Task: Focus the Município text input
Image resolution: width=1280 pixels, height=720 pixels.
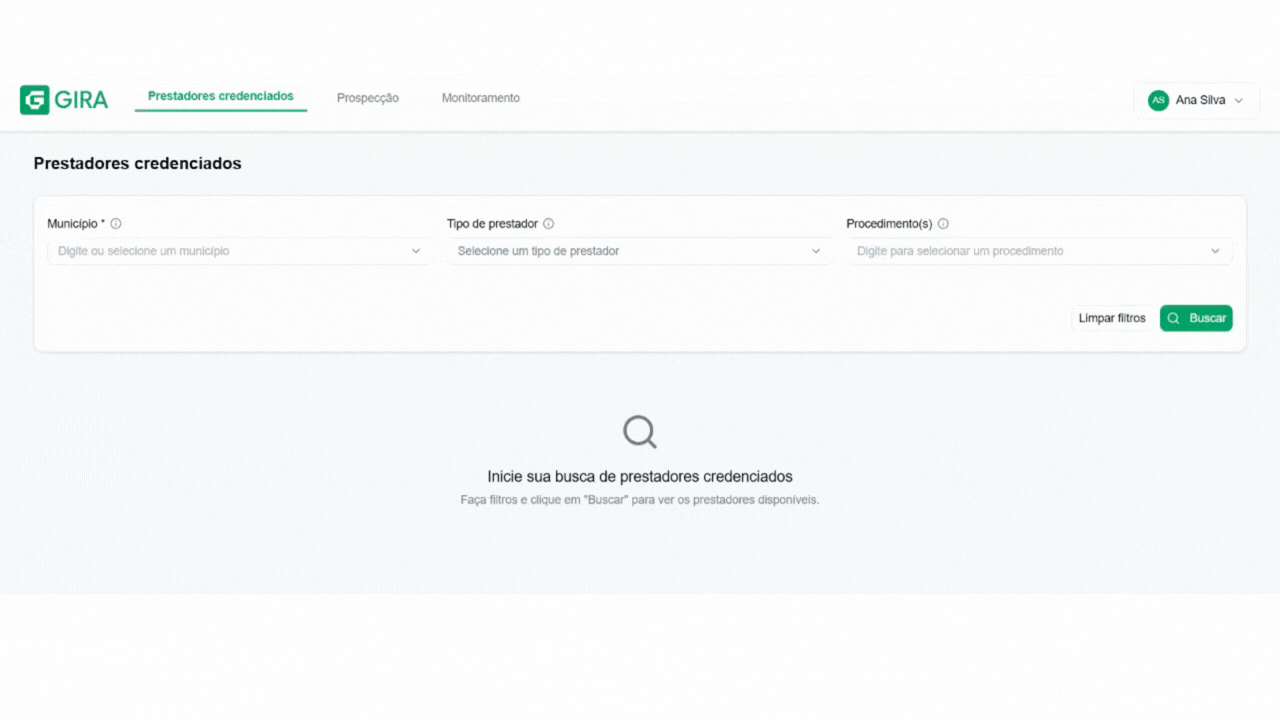Action: [x=230, y=251]
